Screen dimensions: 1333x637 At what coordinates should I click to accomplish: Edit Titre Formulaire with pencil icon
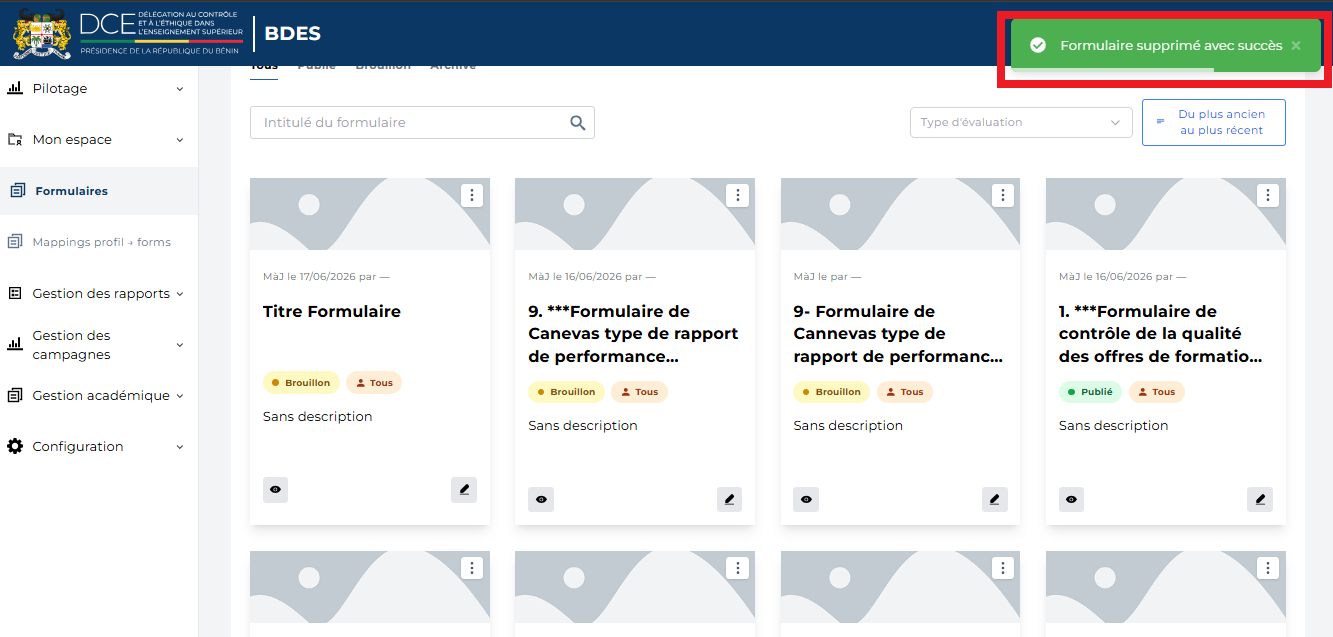point(464,490)
